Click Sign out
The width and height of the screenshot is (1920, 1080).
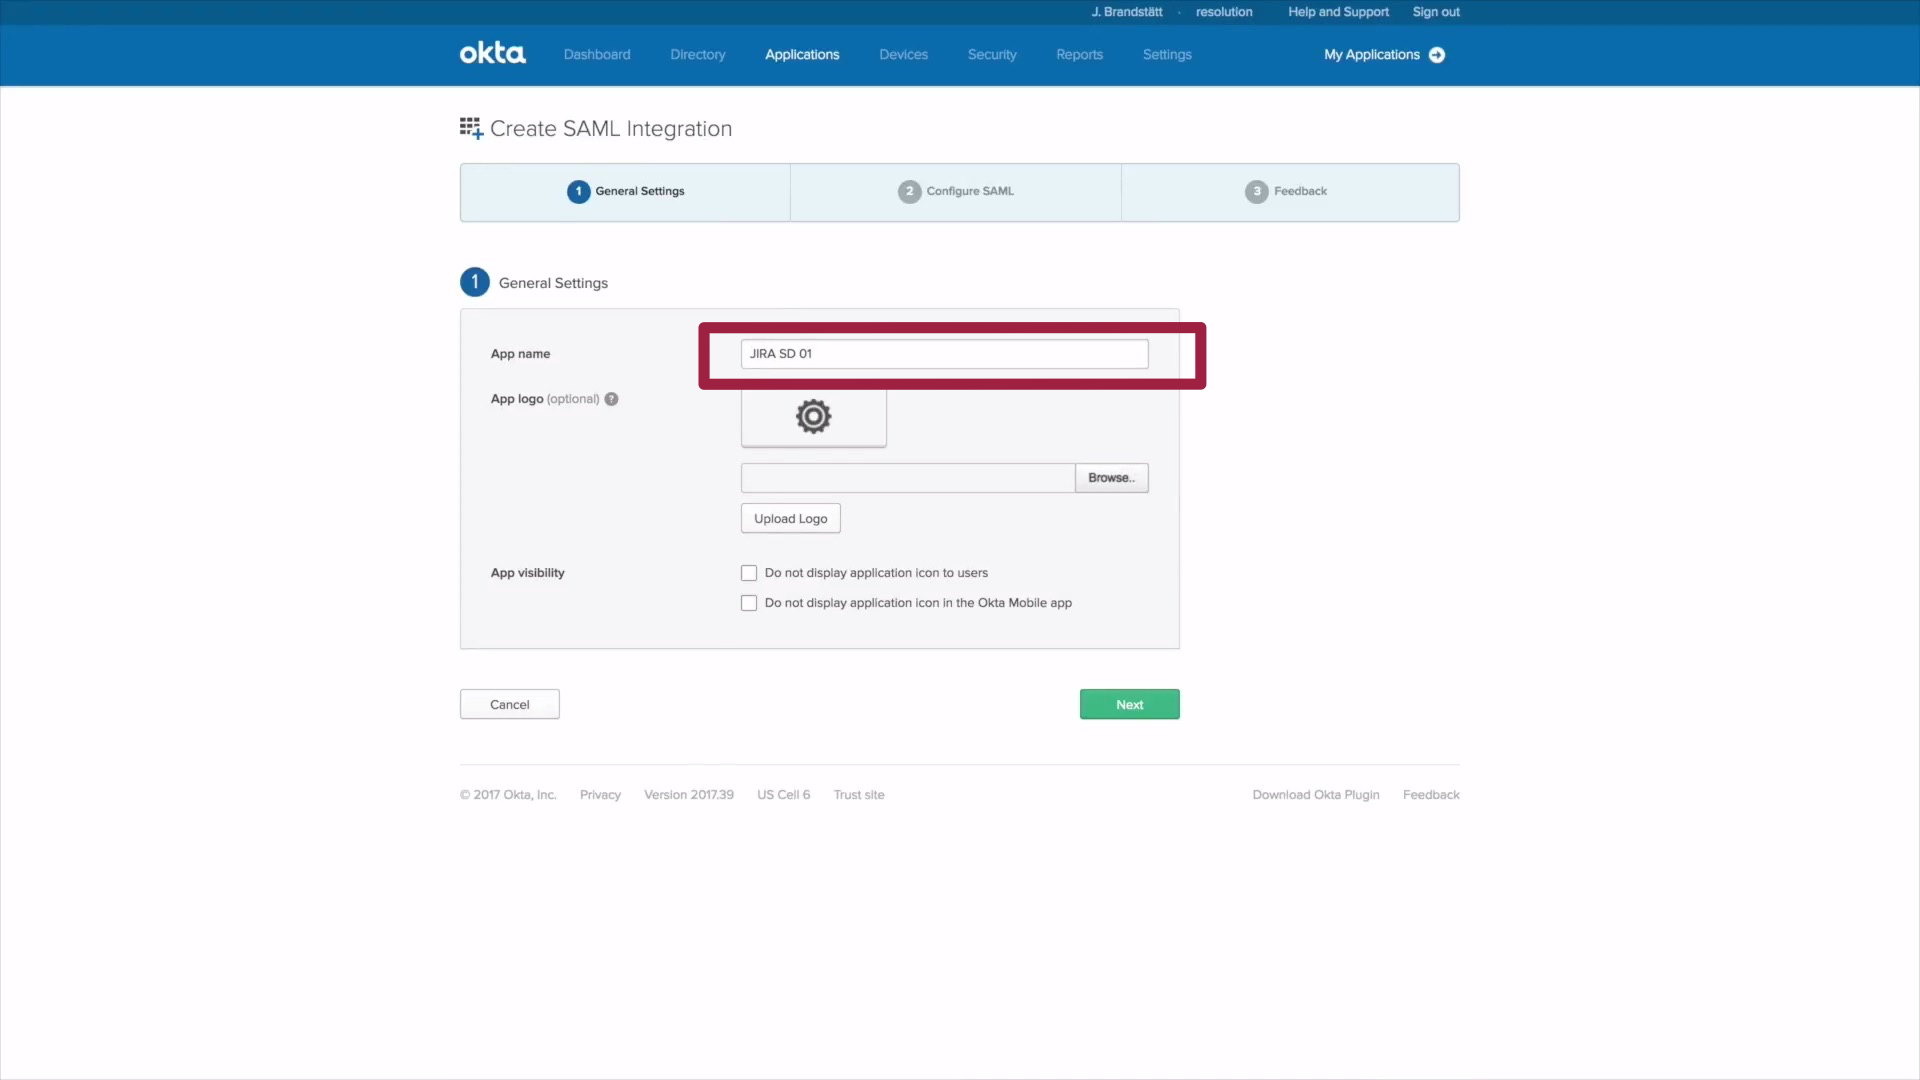(1436, 12)
